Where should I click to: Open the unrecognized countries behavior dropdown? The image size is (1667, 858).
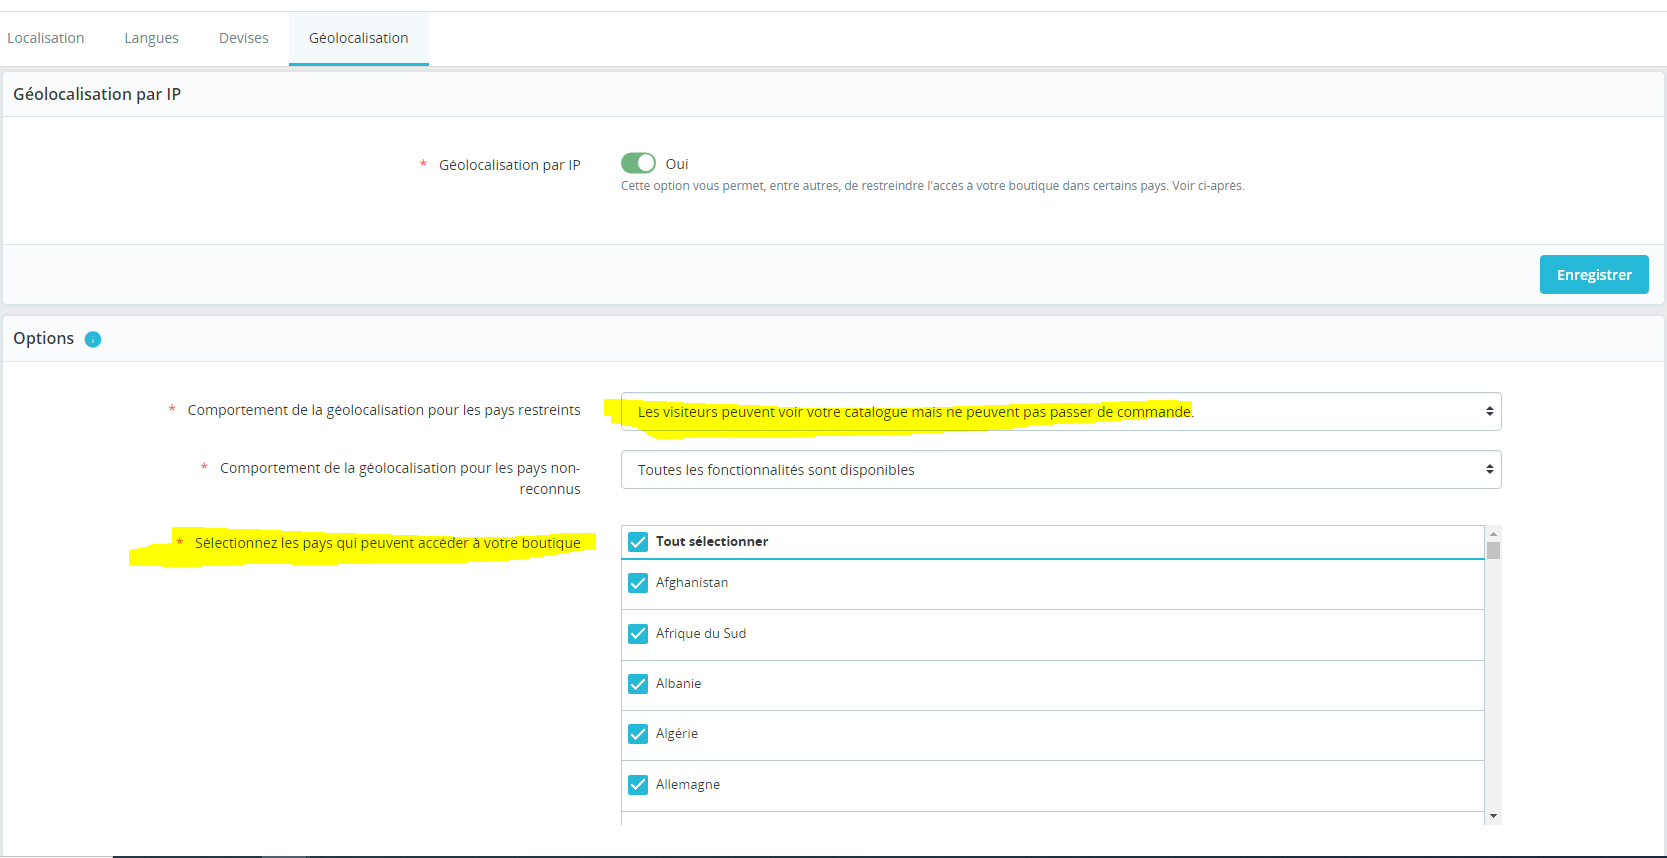(x=1061, y=470)
